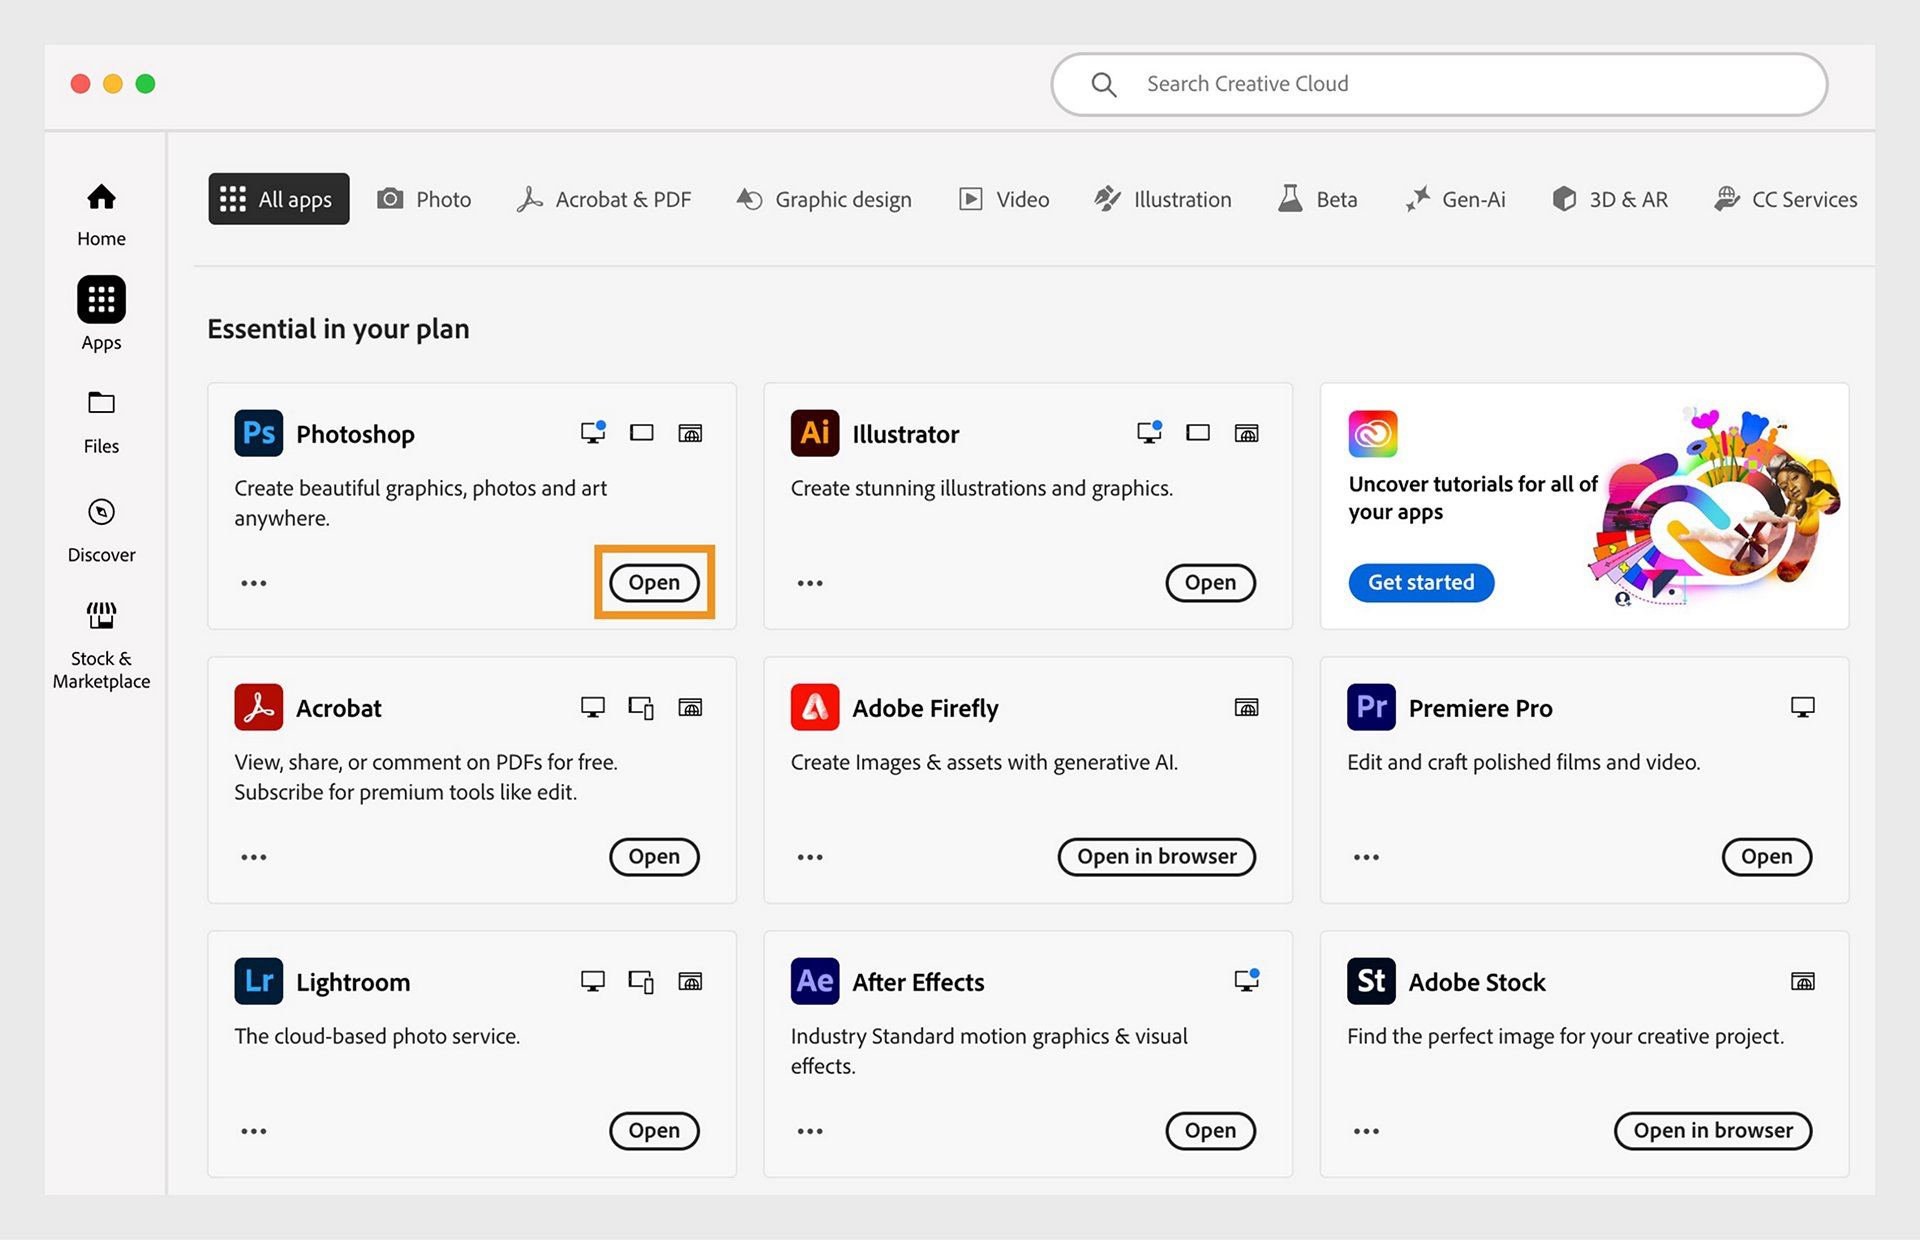Click the Acrobat app icon
The height and width of the screenshot is (1240, 1920).
pyautogui.click(x=258, y=707)
